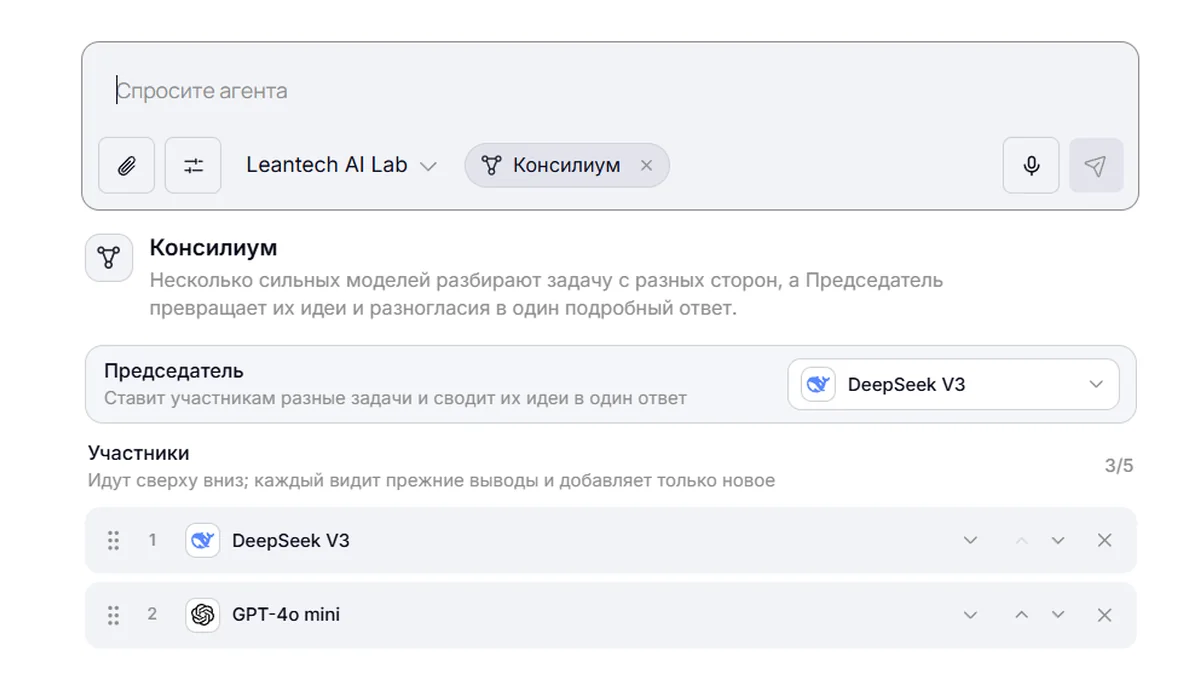Click the 3/5 participants counter
This screenshot has height=679, width=1200.
tap(1119, 466)
